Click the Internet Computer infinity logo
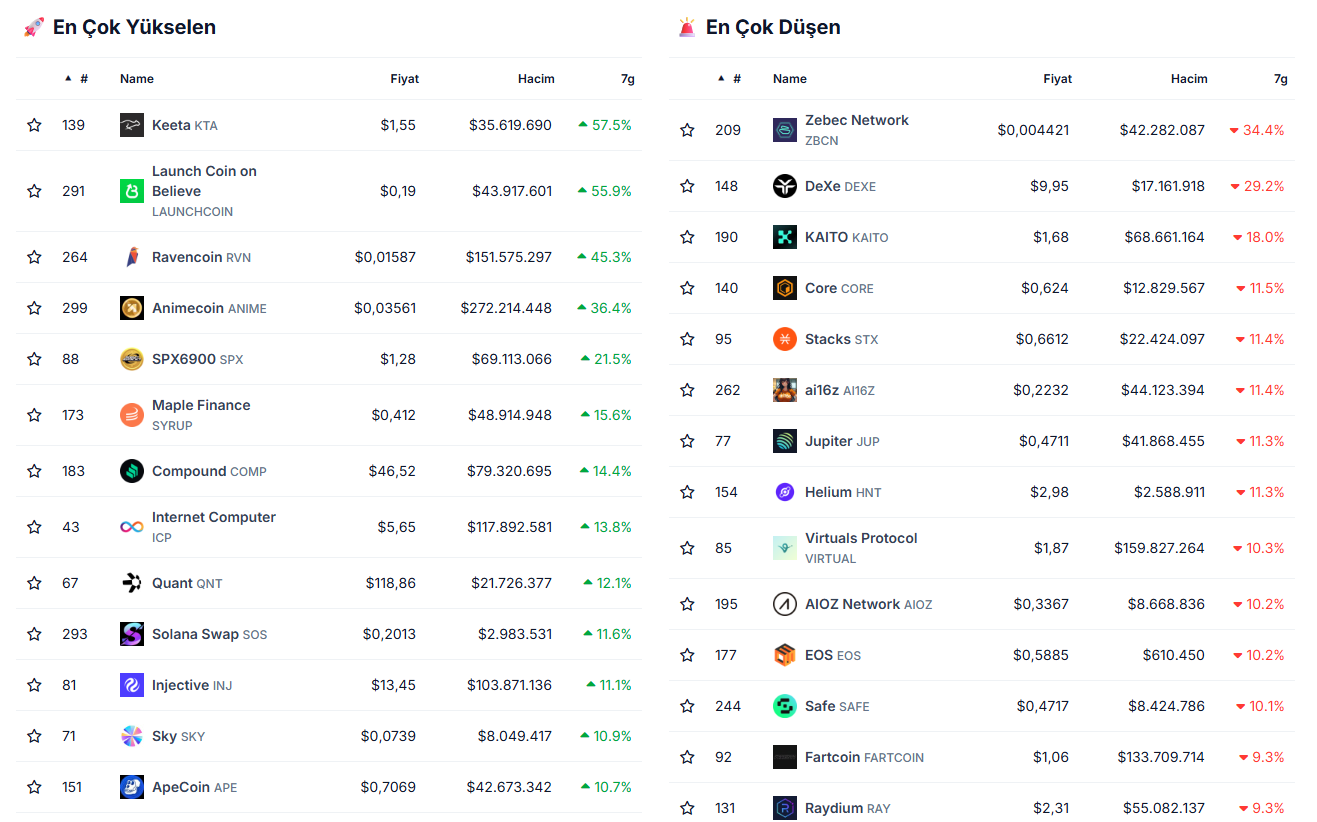The image size is (1317, 822). [131, 527]
